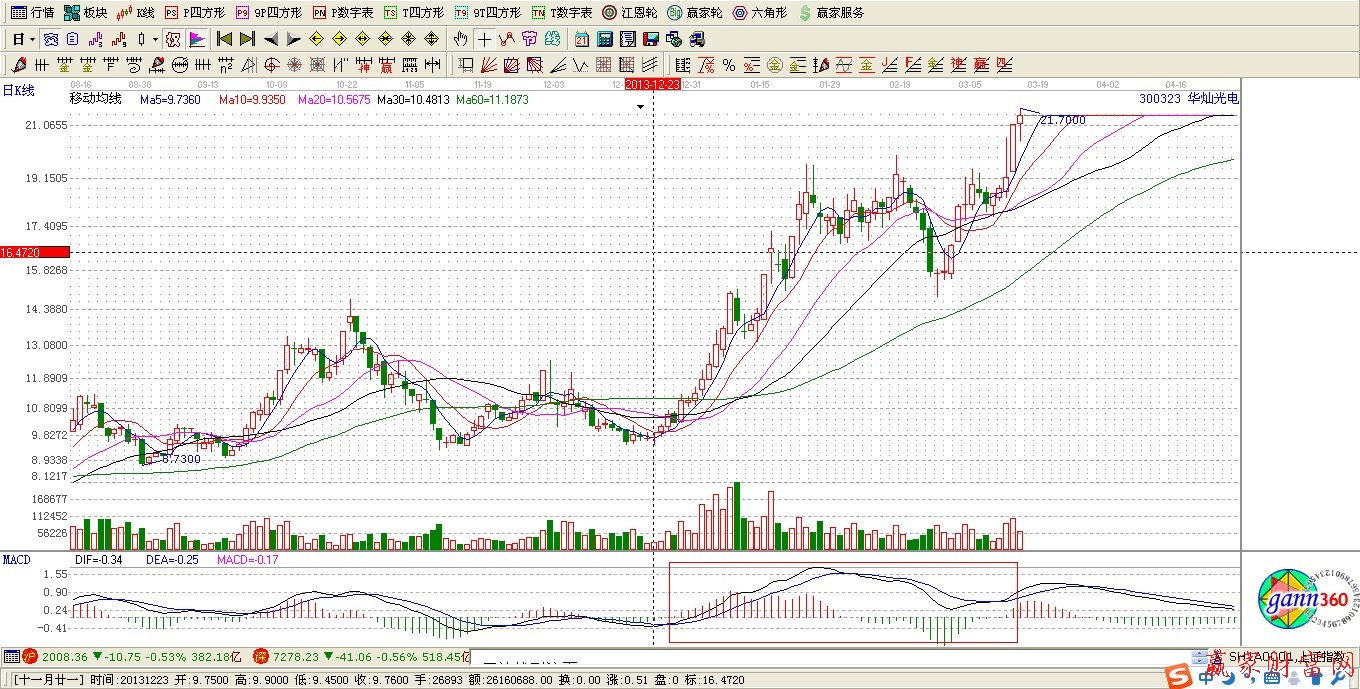Toggle the yellow right-arrow diamond button

tap(339, 39)
